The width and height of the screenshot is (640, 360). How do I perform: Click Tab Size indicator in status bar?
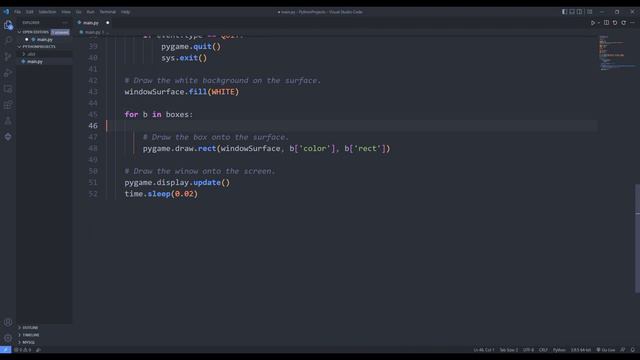[509, 350]
